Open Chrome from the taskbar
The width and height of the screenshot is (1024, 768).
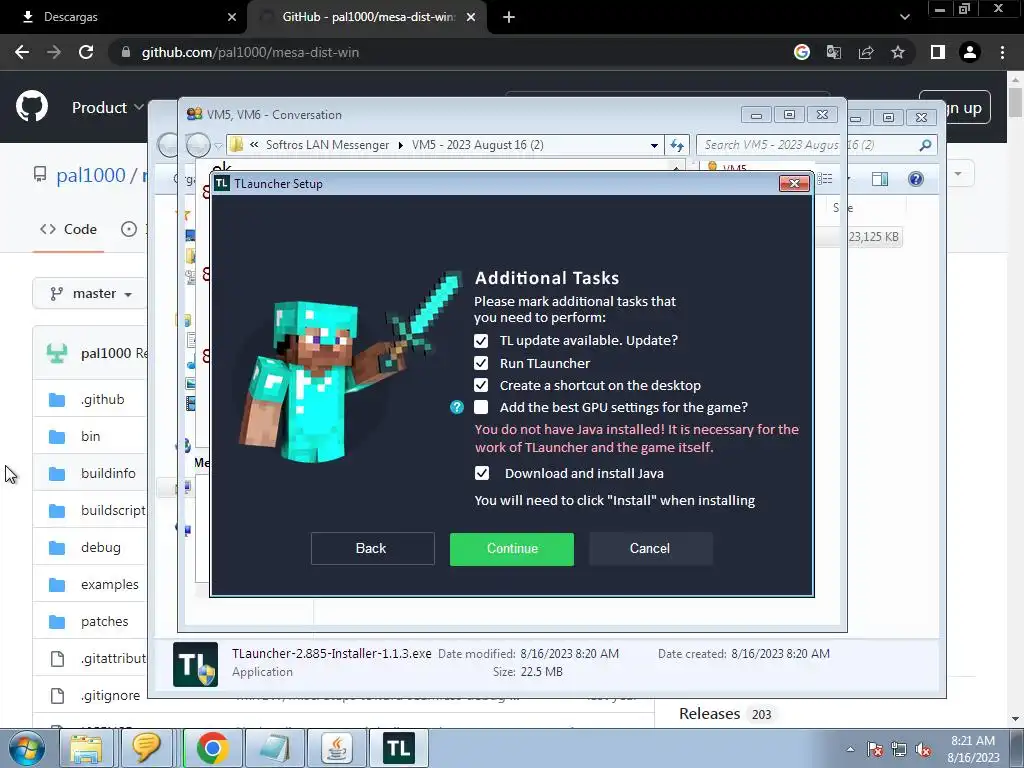212,748
